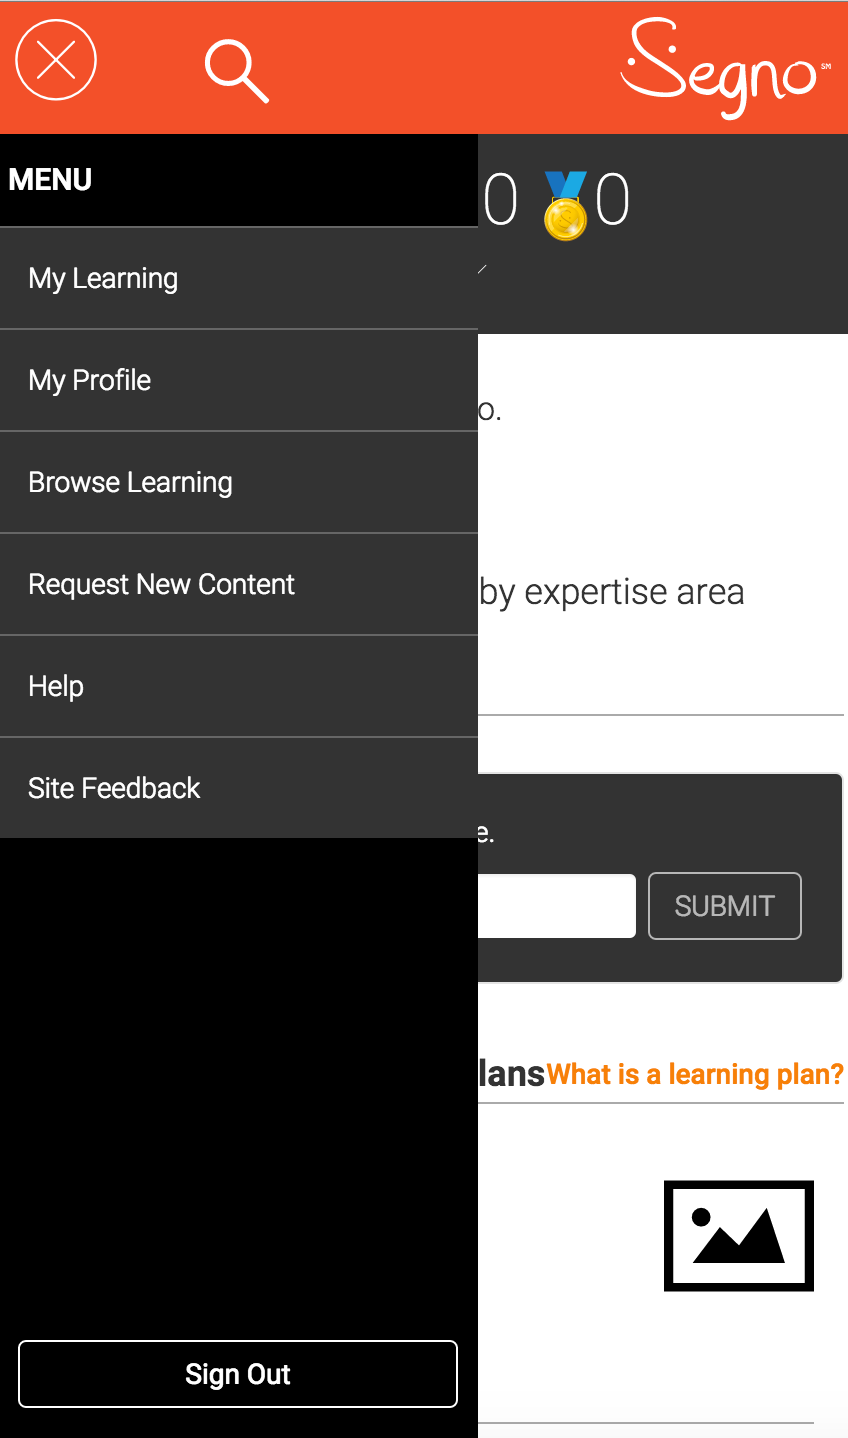Click the points counter left of the medal
The width and height of the screenshot is (848, 1438).
pos(500,199)
